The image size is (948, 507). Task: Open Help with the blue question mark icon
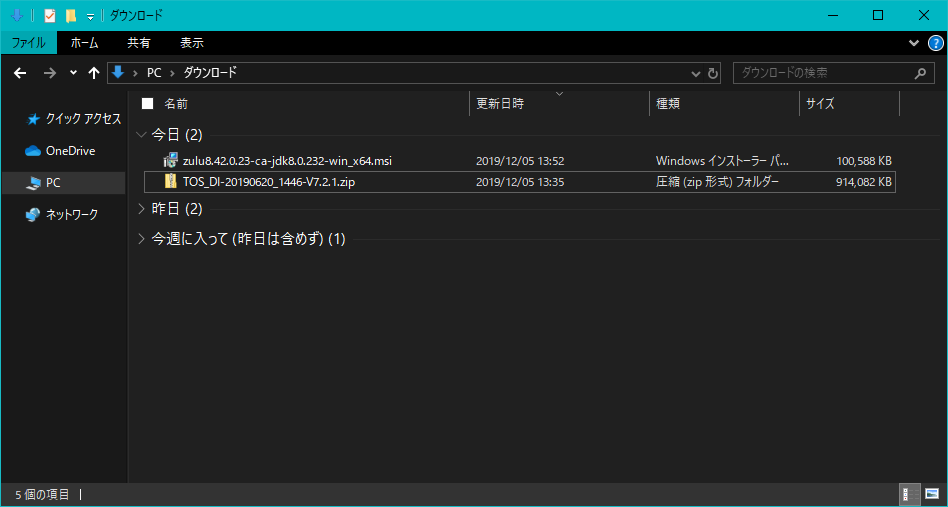(935, 43)
